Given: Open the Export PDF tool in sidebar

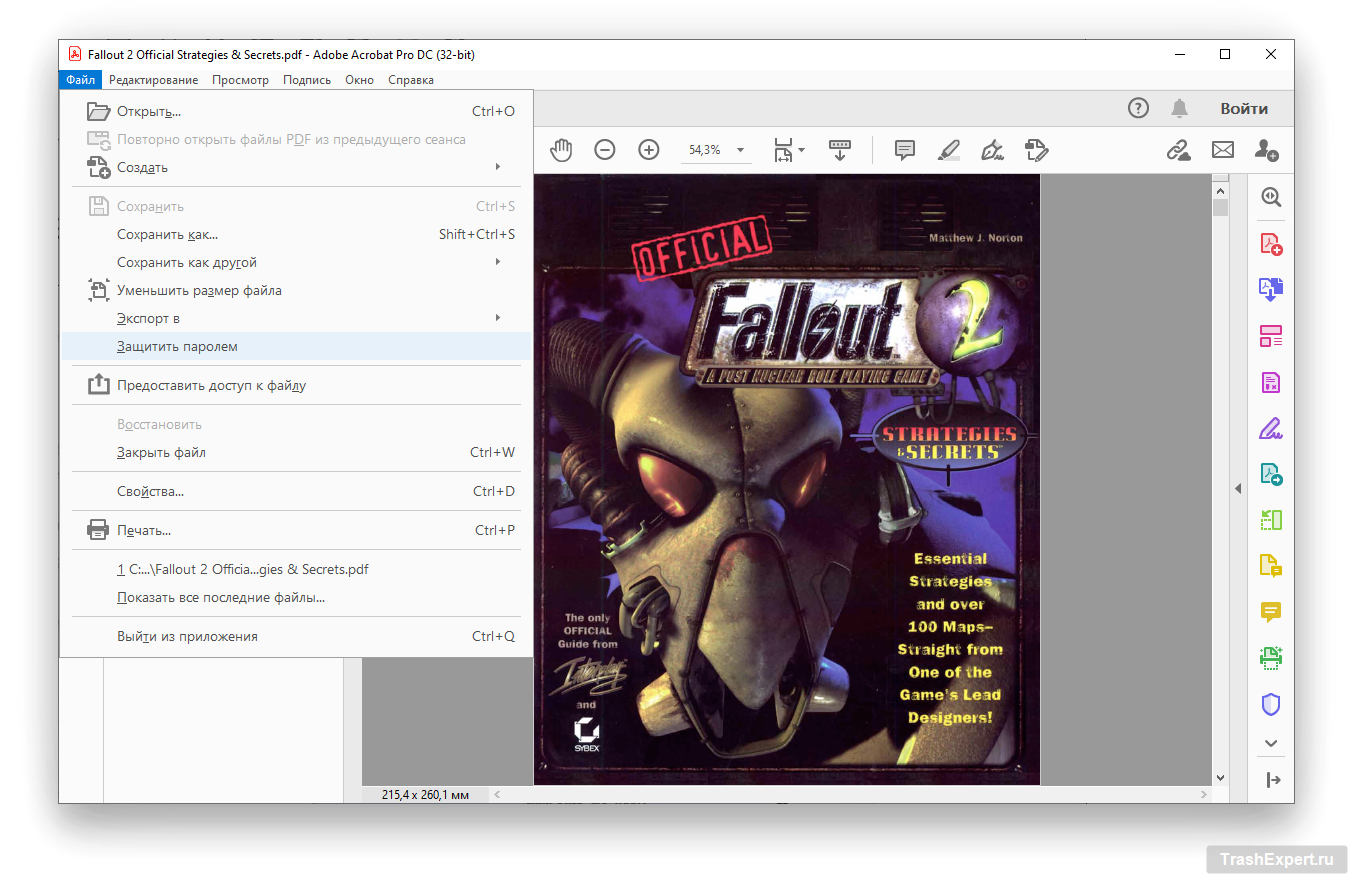Looking at the screenshot, I should [1271, 474].
